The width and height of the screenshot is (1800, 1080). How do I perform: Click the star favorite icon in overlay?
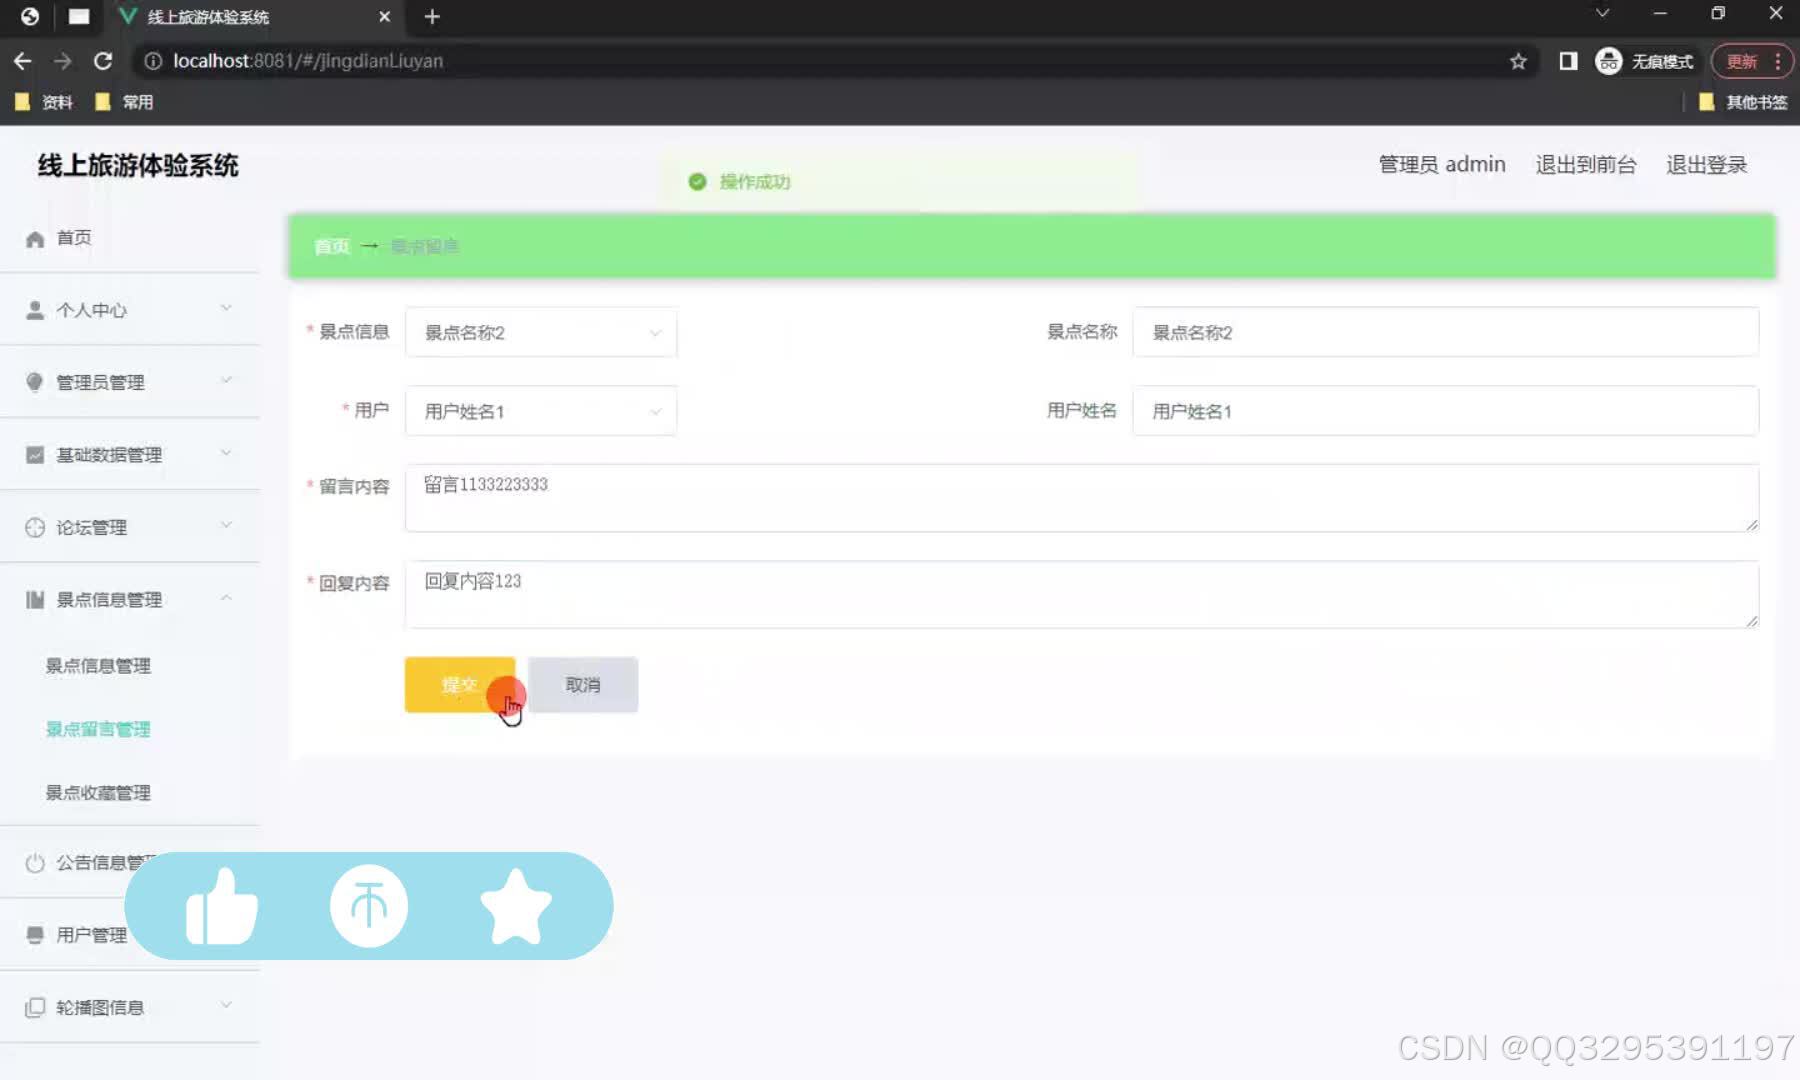tap(516, 906)
